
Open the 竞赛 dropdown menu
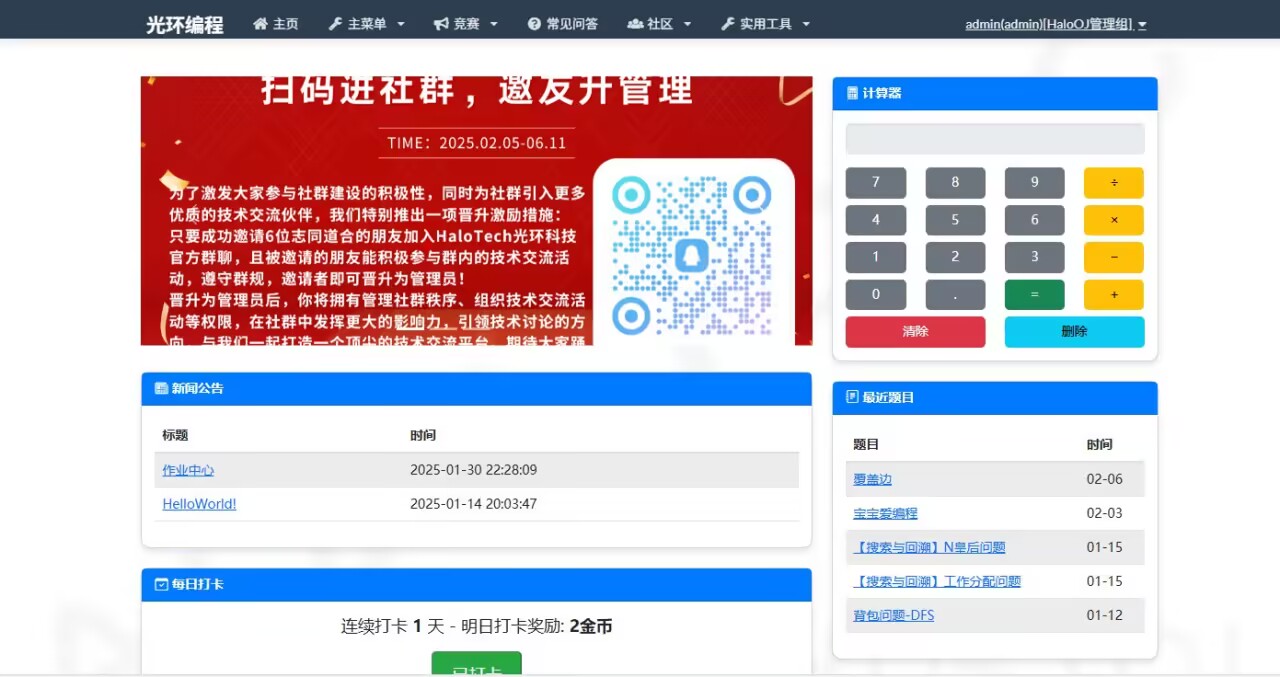[x=466, y=24]
